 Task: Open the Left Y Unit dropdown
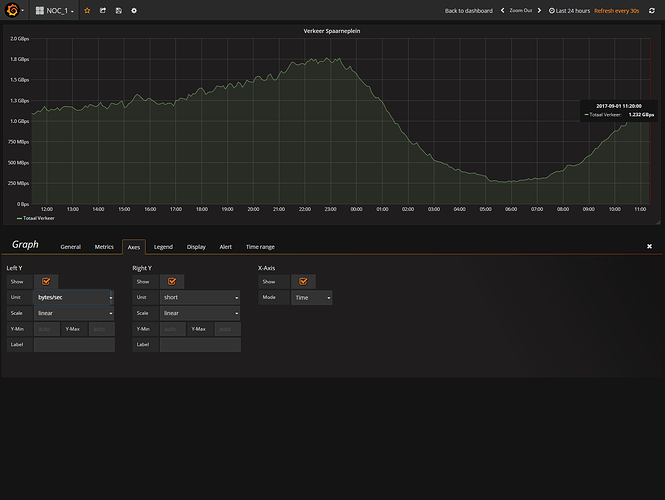click(x=74, y=297)
